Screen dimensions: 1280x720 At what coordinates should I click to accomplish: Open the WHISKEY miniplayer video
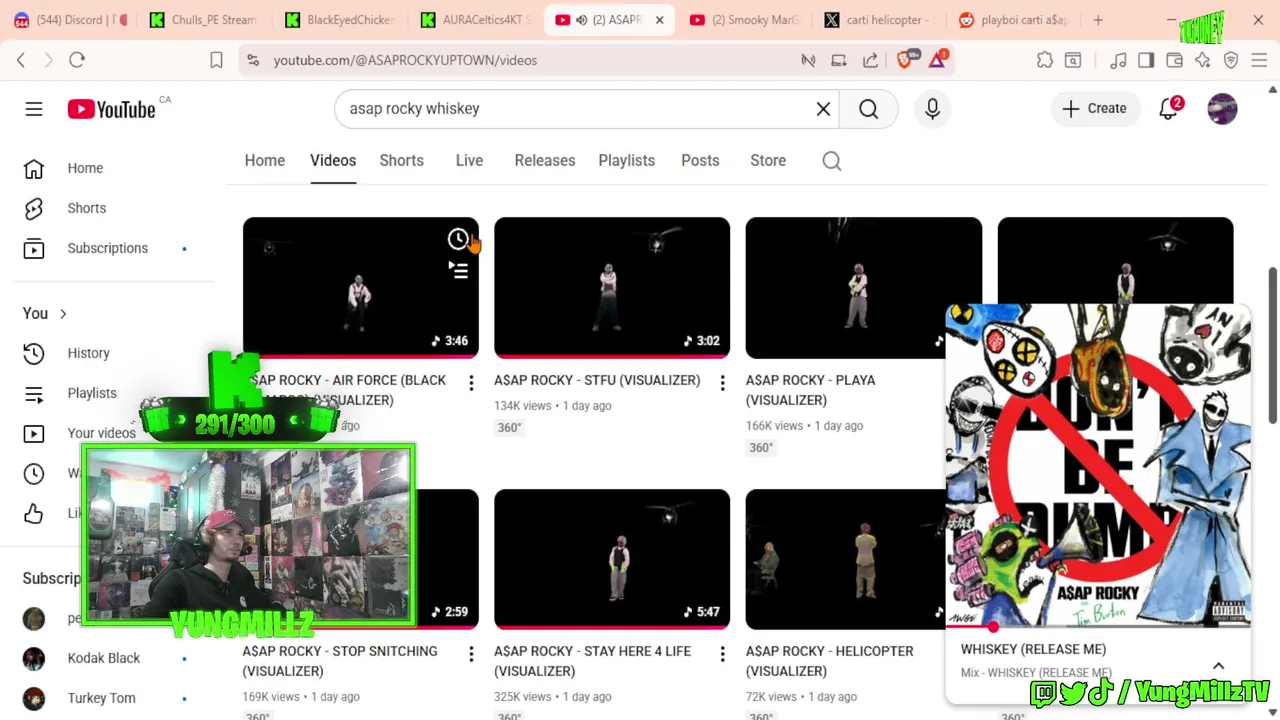1098,465
